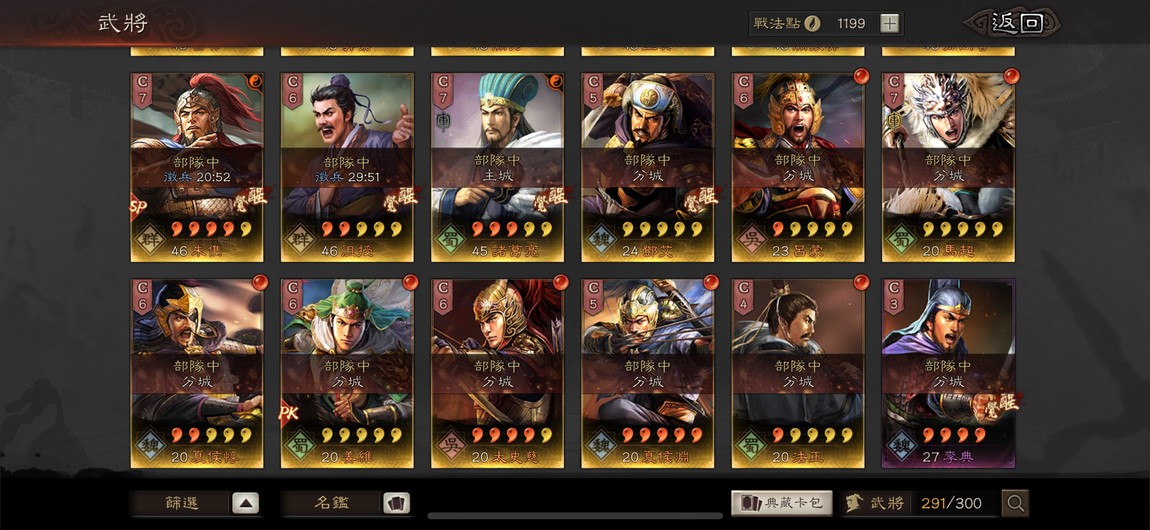Click the magnifier search icon
Screen dimensions: 1150x530
click(1015, 503)
